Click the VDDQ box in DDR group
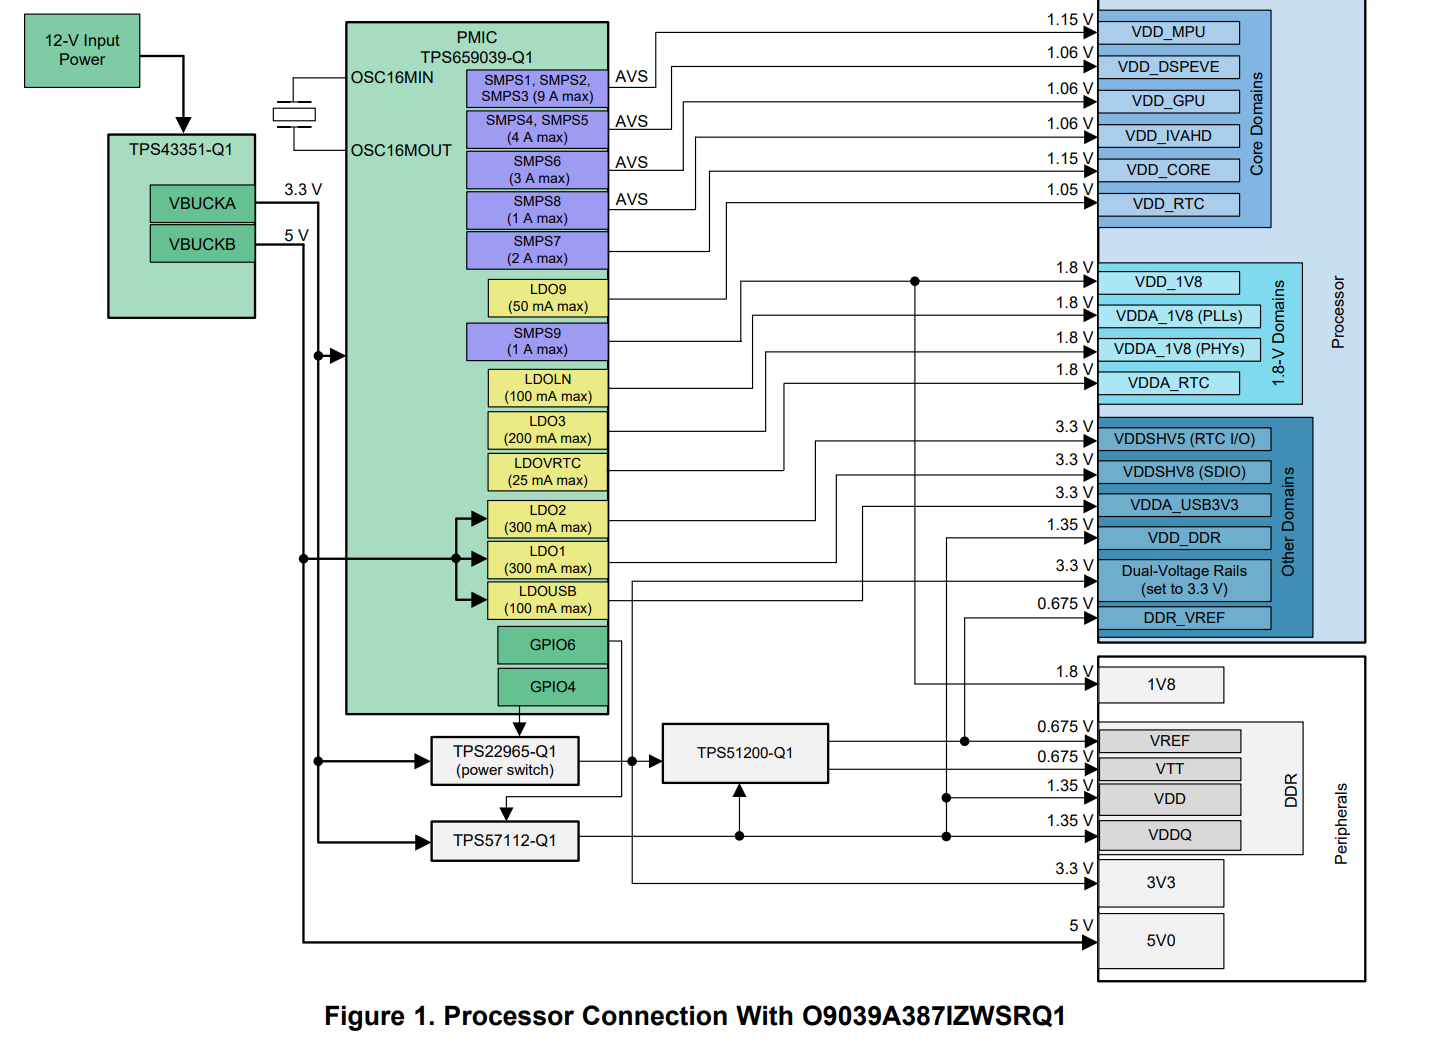 click(x=1170, y=835)
